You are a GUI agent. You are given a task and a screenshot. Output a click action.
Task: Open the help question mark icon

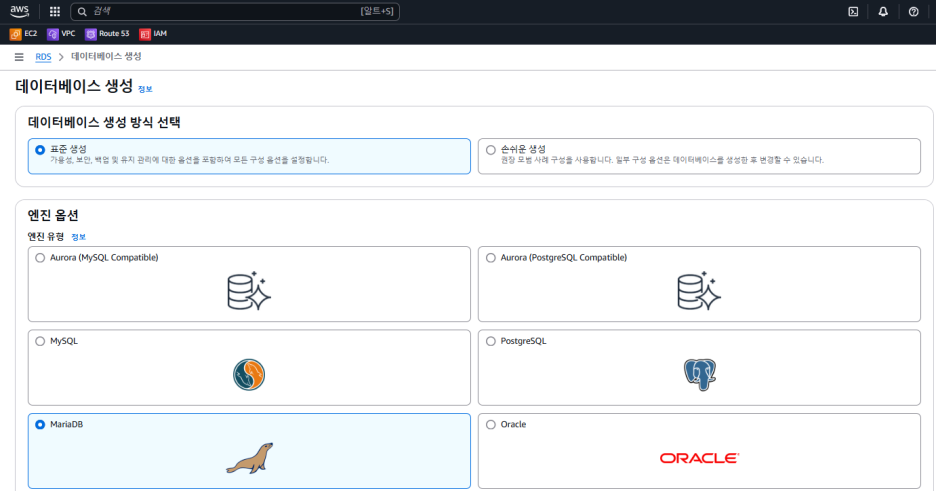(913, 11)
